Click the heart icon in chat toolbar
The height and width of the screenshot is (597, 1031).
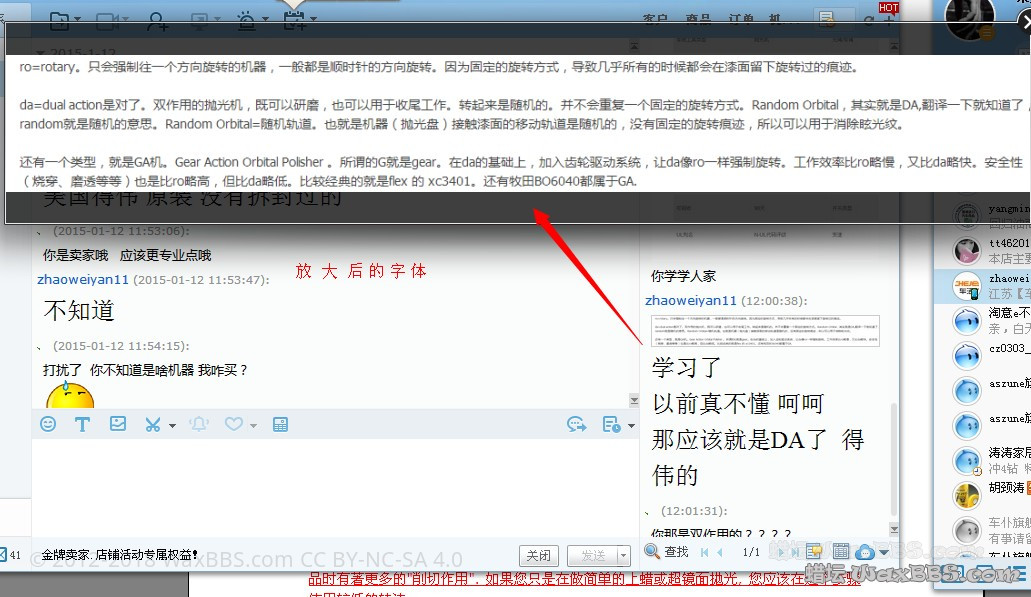[233, 424]
